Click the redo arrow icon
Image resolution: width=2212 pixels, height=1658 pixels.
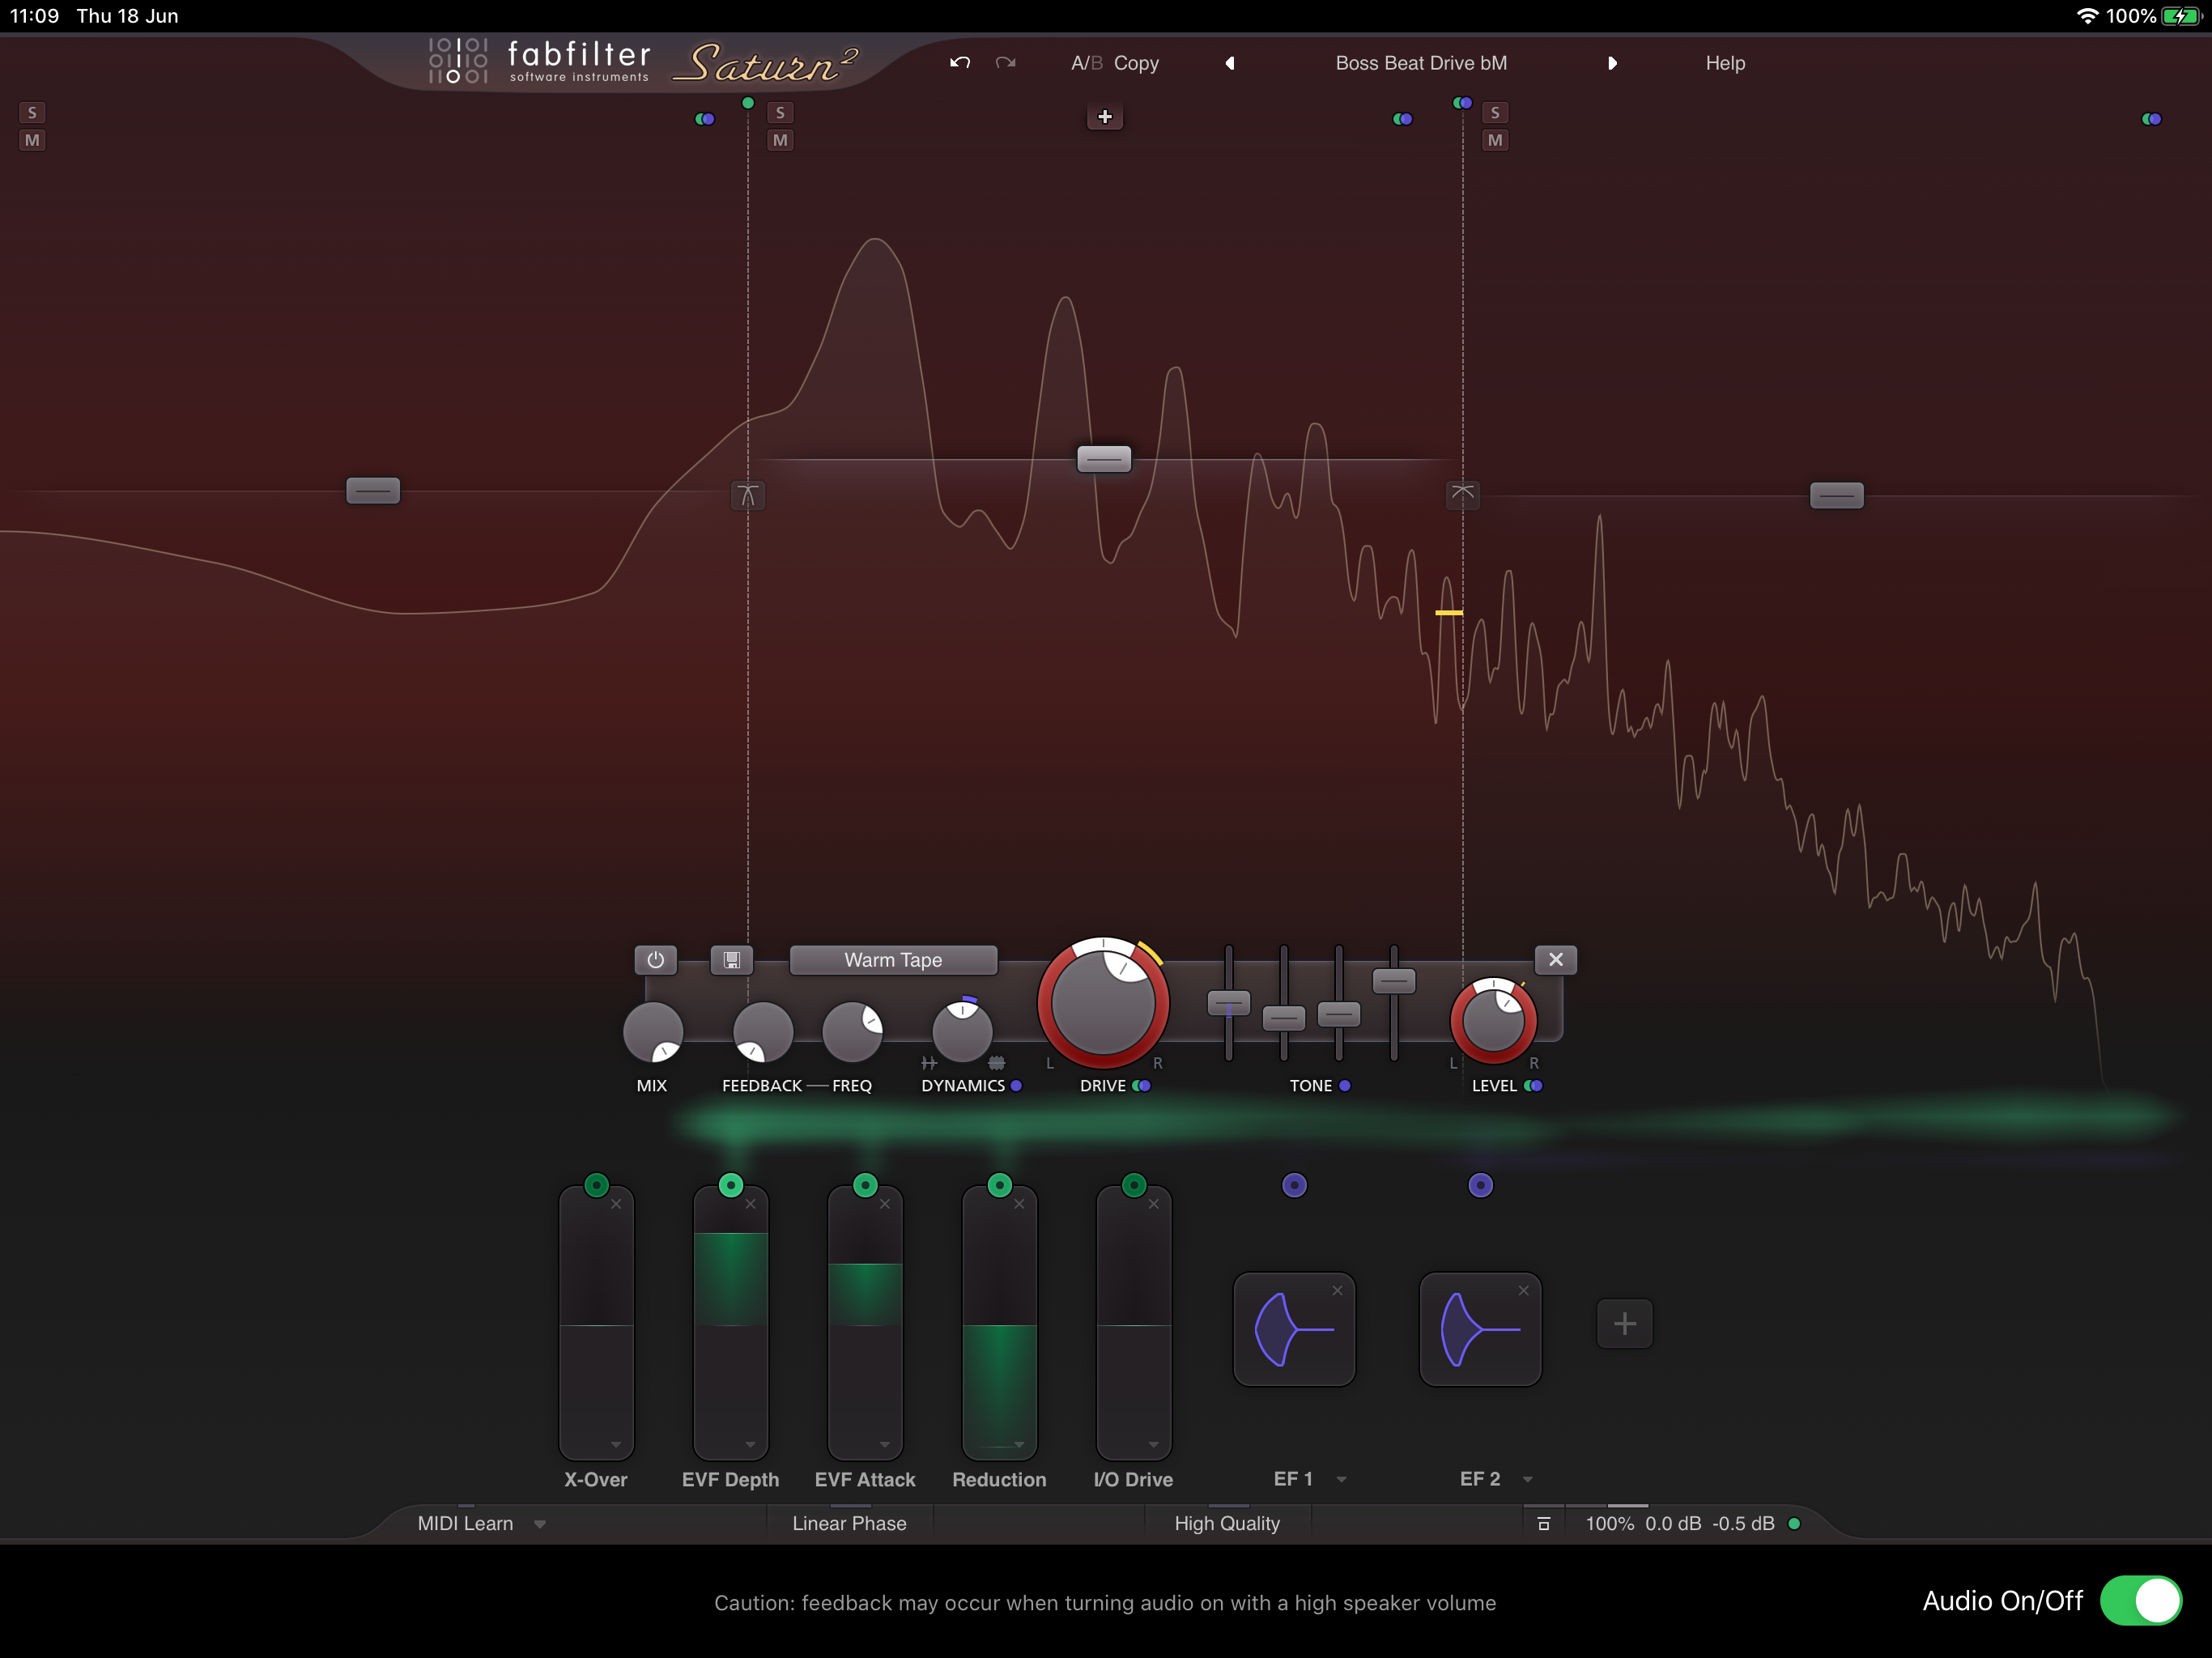pos(1005,63)
